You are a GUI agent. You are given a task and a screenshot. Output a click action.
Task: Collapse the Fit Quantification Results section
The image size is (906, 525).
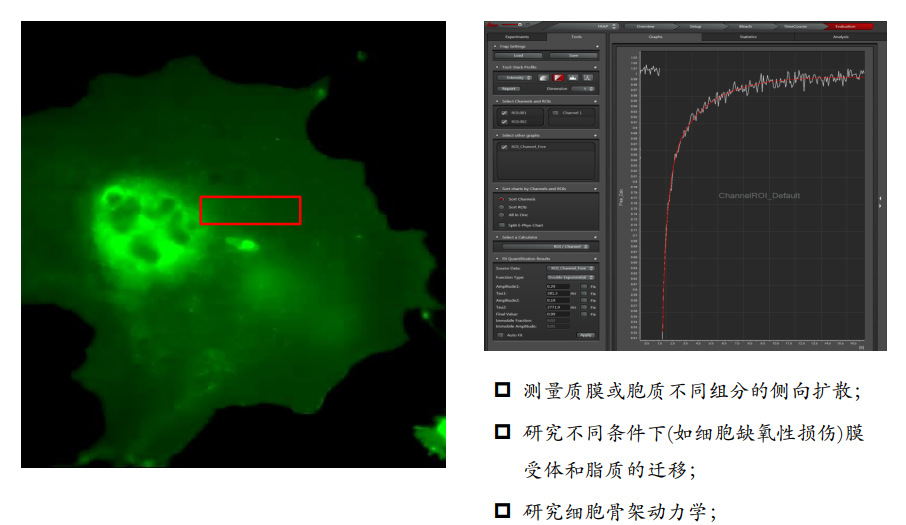(497, 259)
